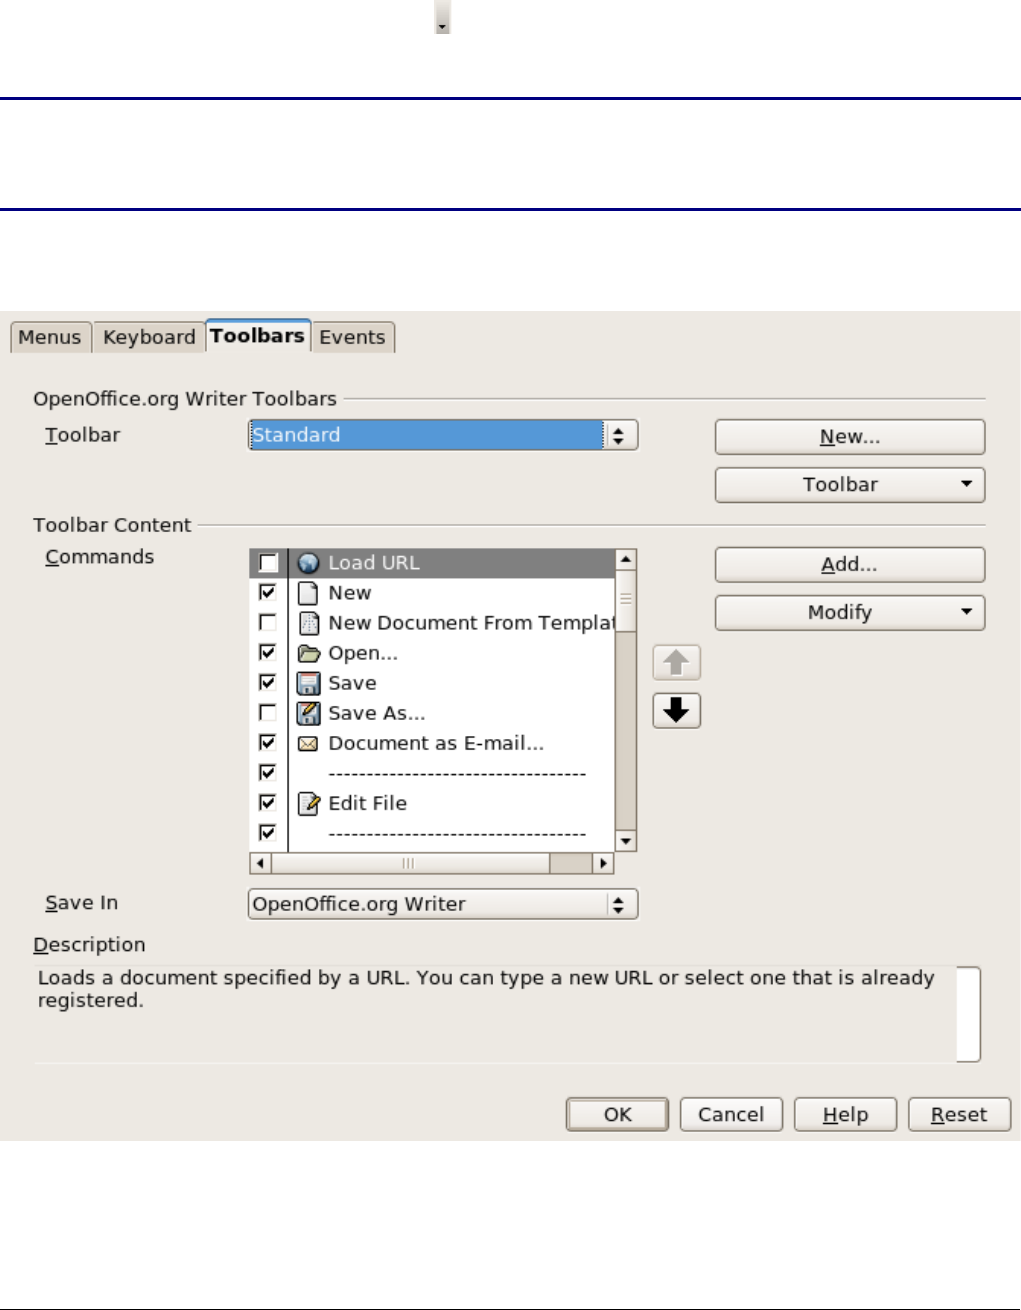This screenshot has height=1310, width=1021.
Task: Click the New Document From Template icon
Action: coord(308,623)
